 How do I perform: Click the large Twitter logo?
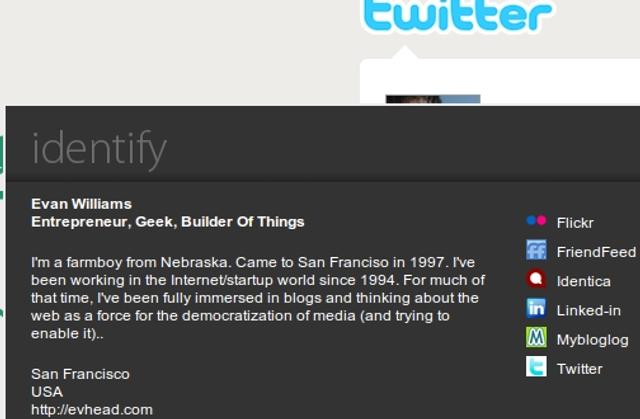(457, 17)
